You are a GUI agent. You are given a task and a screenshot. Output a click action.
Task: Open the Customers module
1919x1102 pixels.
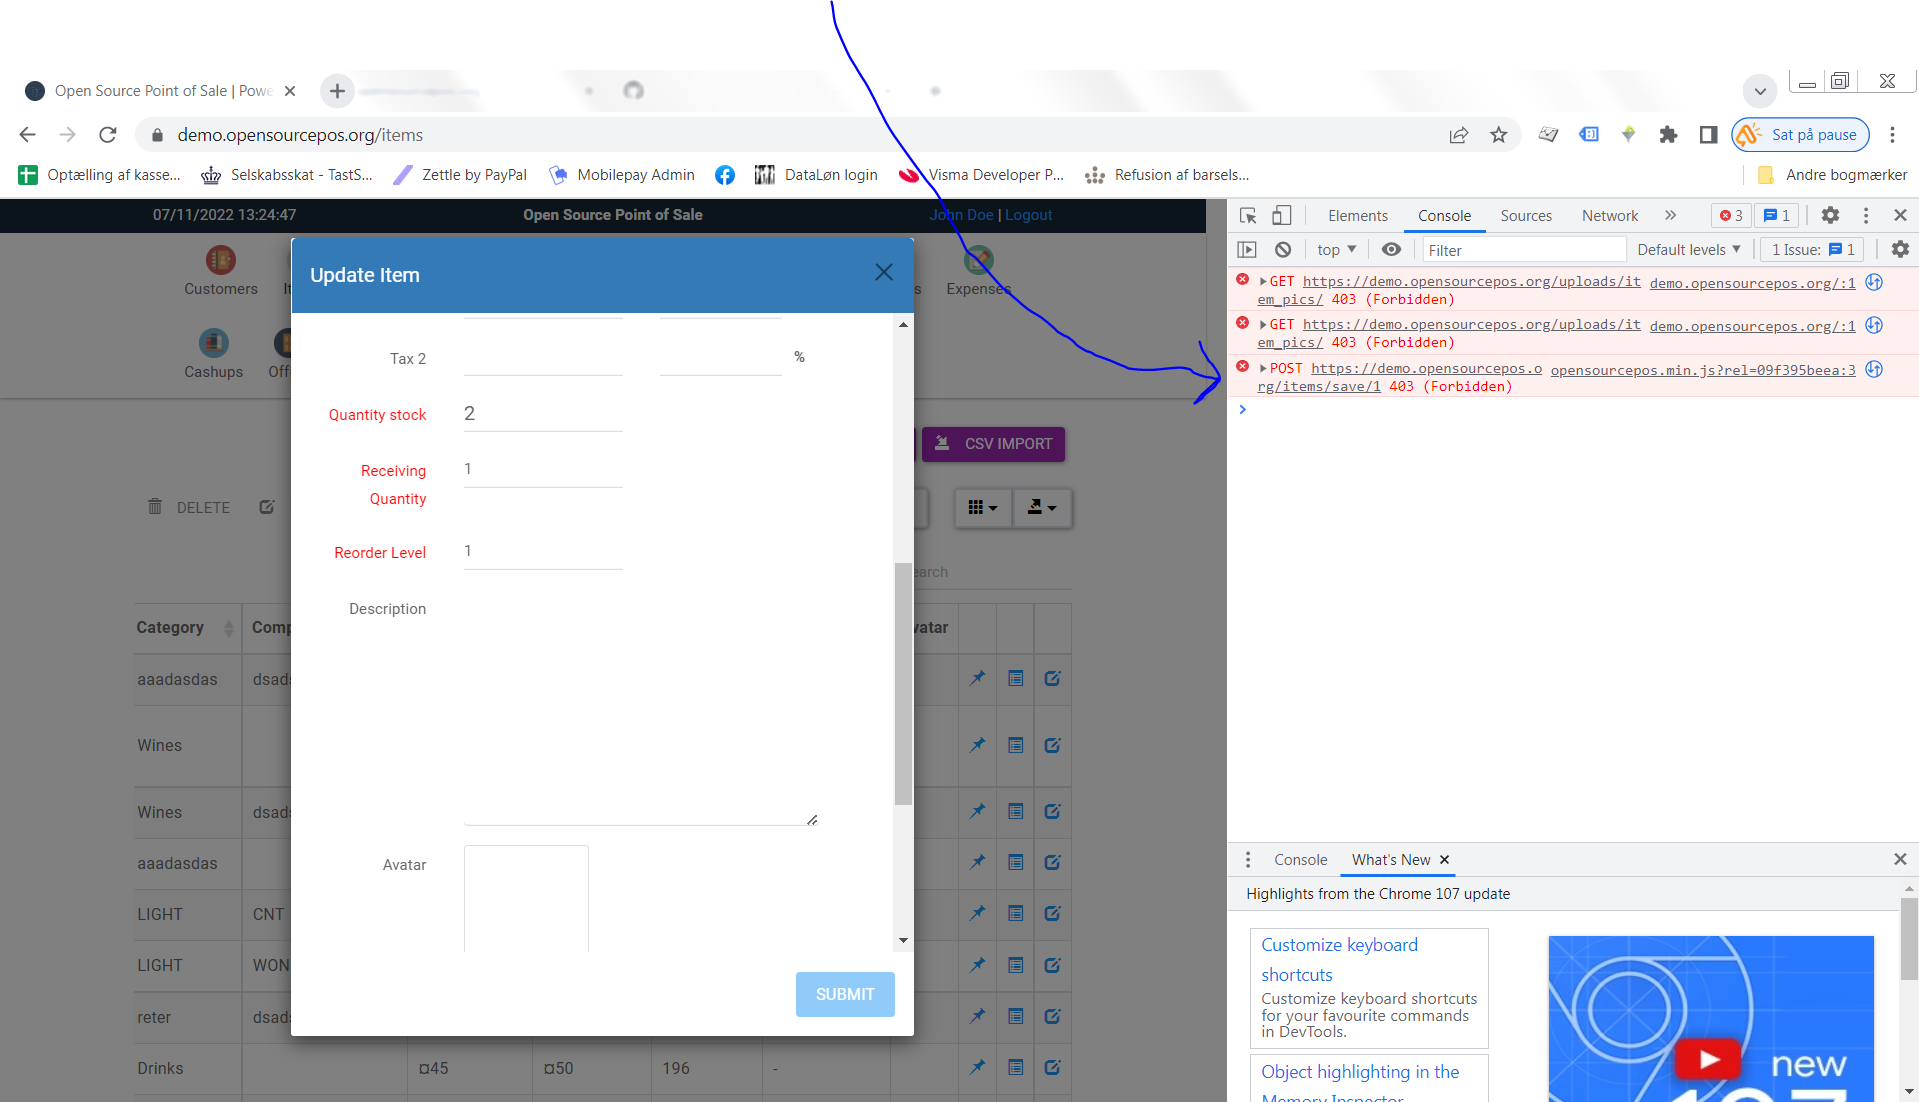219,268
